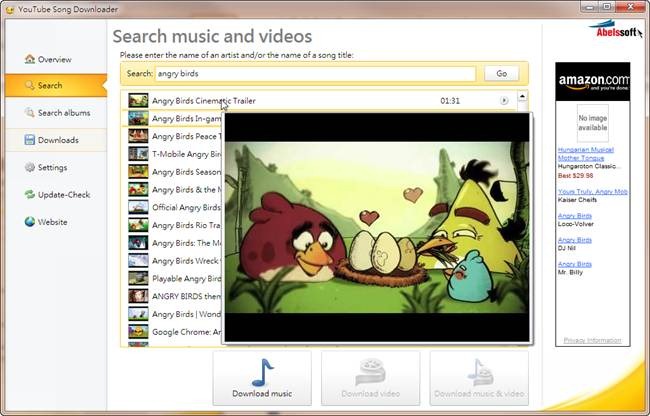
Task: Click the search text field containing angry birds
Action: [315, 74]
